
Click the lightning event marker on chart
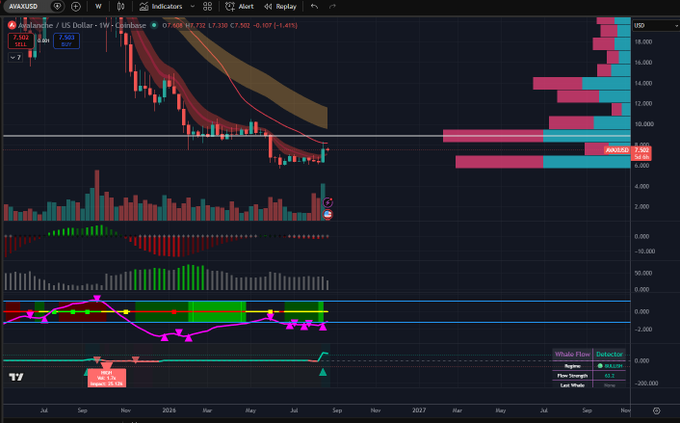coord(328,202)
